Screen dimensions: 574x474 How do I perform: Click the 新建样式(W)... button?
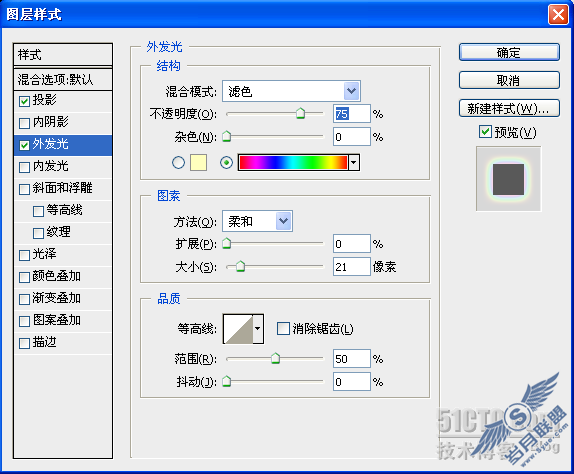(509, 108)
